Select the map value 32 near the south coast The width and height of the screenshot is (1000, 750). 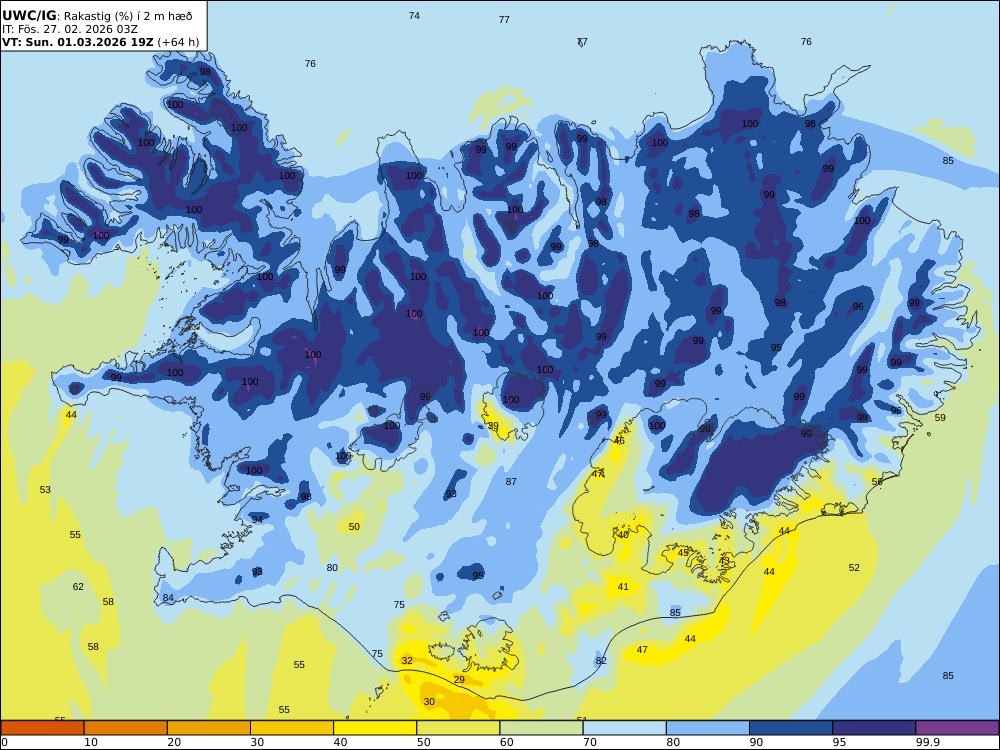[x=407, y=661]
